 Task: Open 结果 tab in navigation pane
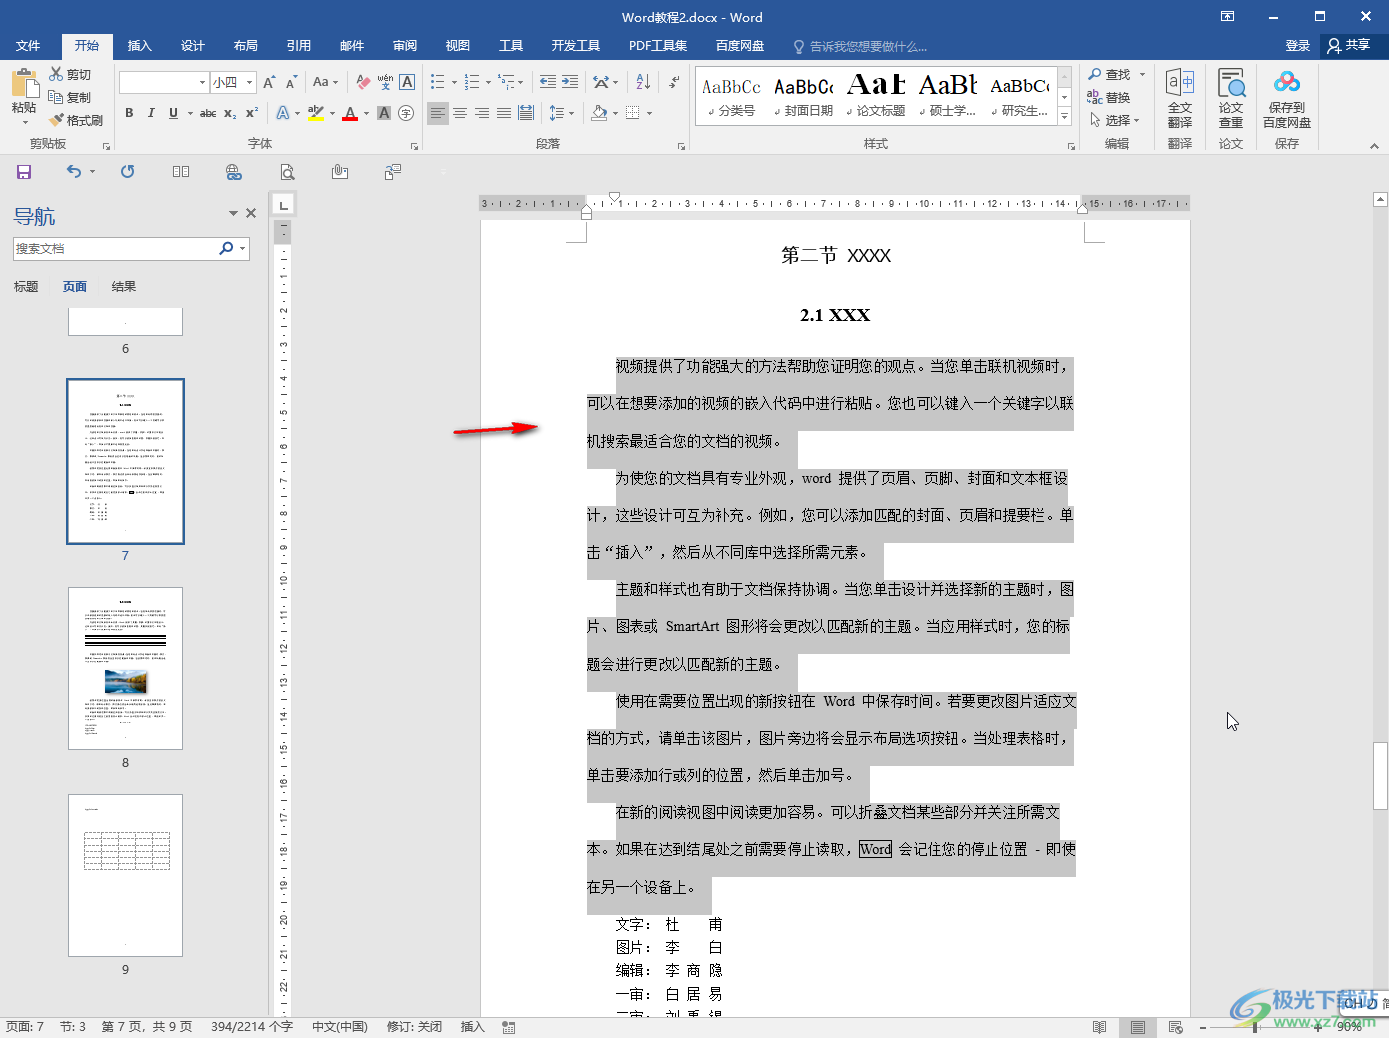(124, 287)
